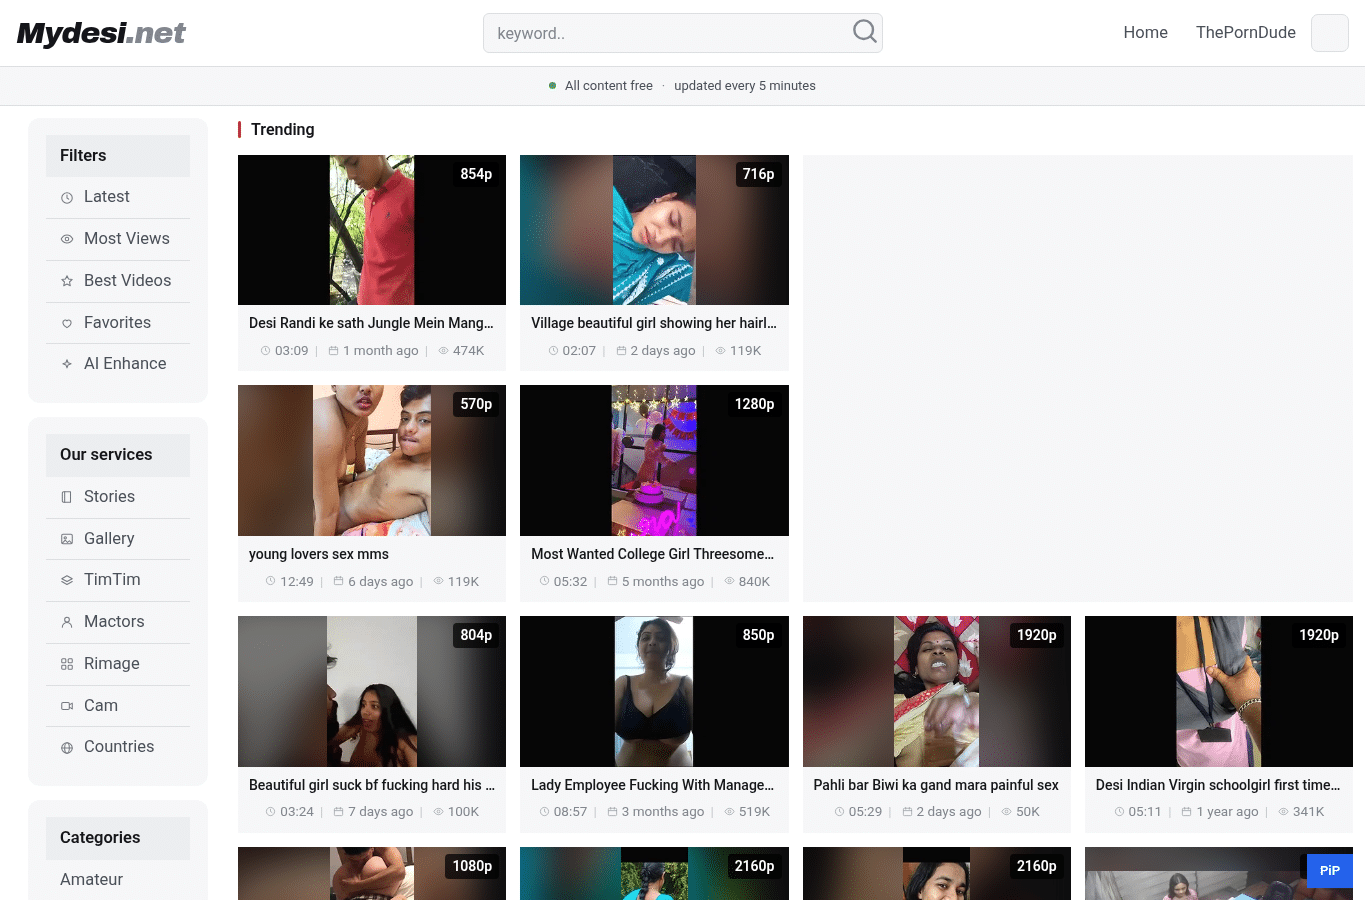
Task: Click the eye icon beside Most Views
Action: tap(67, 239)
